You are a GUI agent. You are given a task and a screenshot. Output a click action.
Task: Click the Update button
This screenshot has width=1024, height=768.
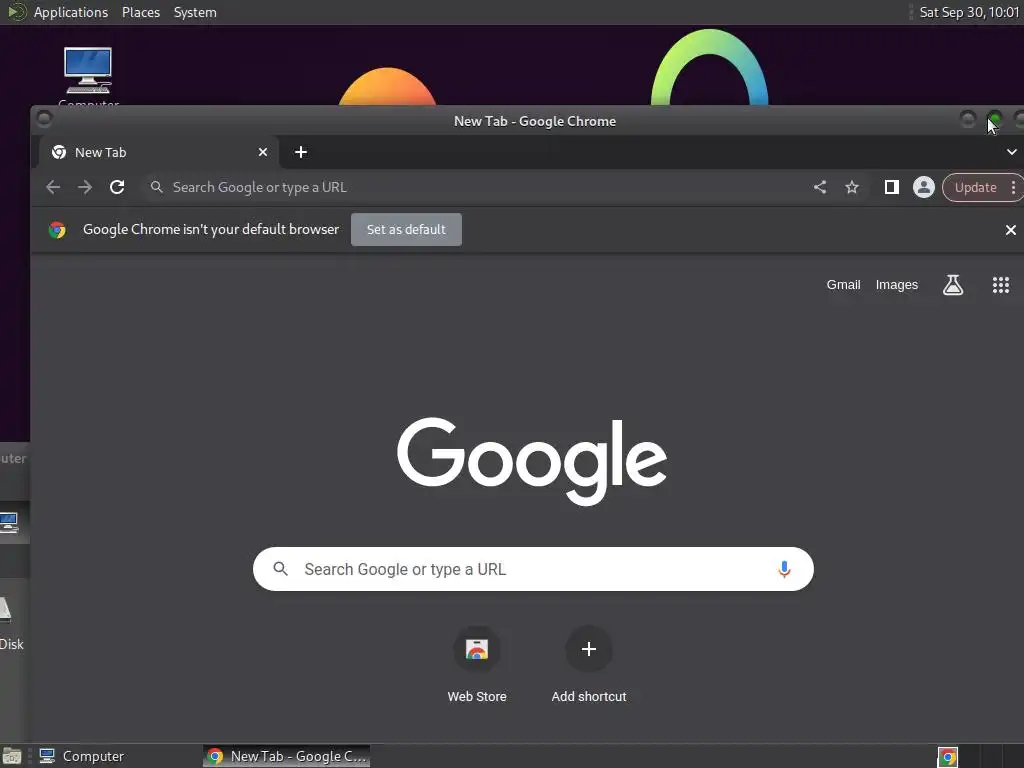pos(976,187)
